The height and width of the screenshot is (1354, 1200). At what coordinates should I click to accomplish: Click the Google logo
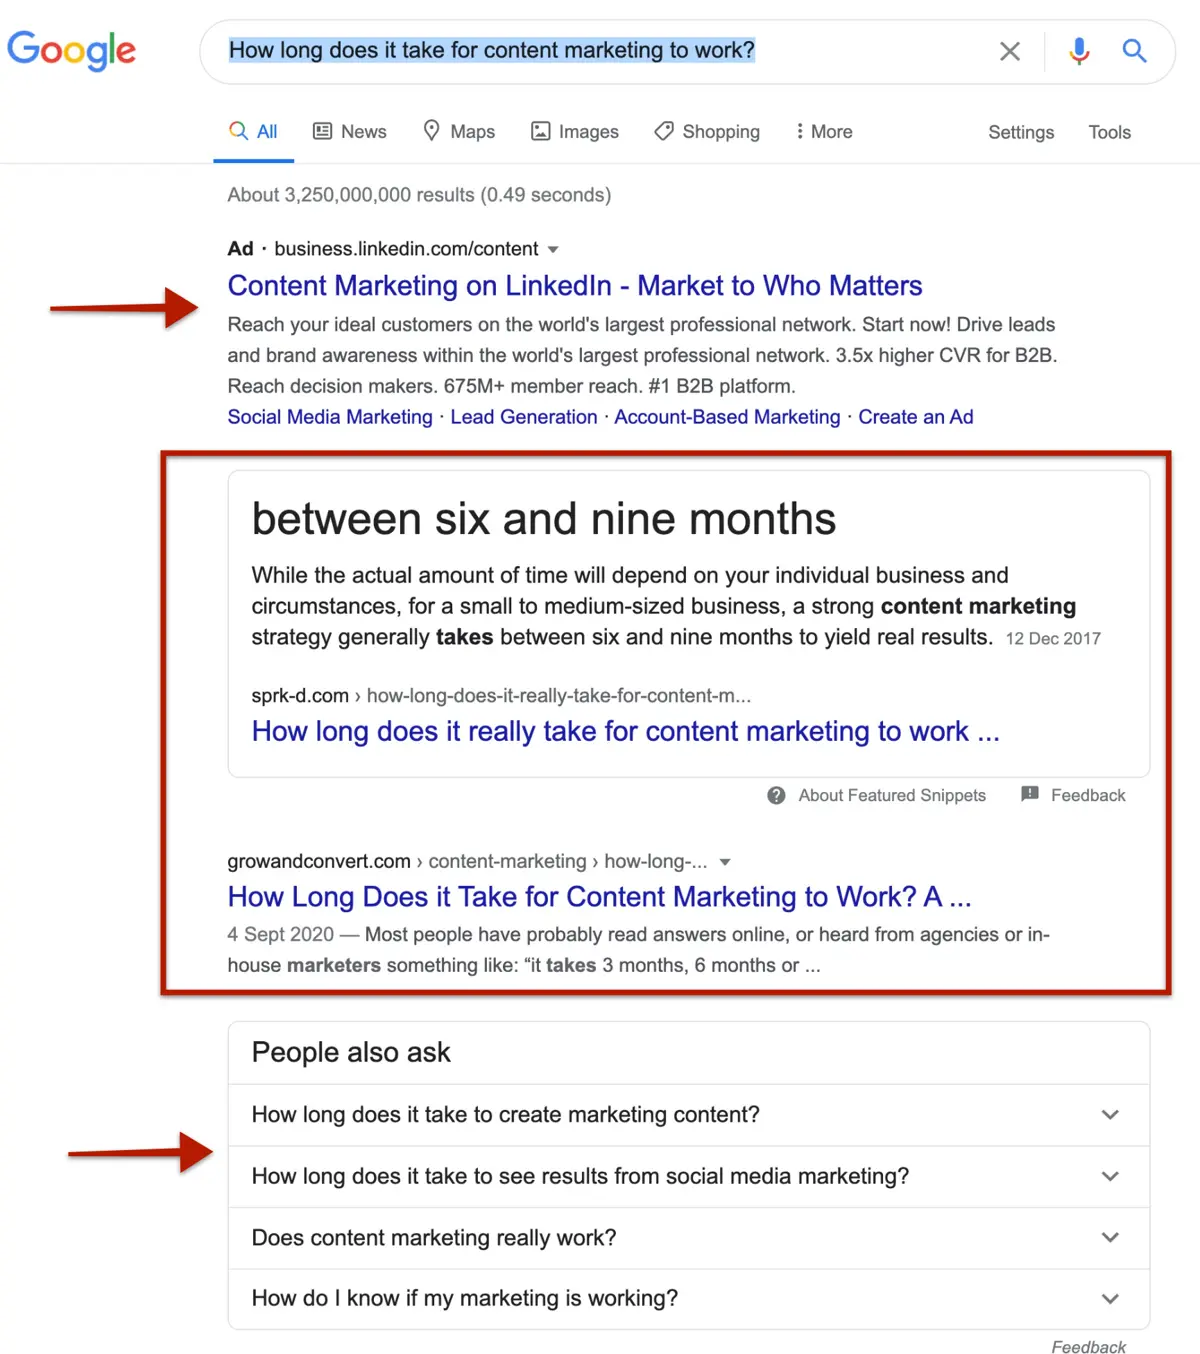click(x=71, y=50)
